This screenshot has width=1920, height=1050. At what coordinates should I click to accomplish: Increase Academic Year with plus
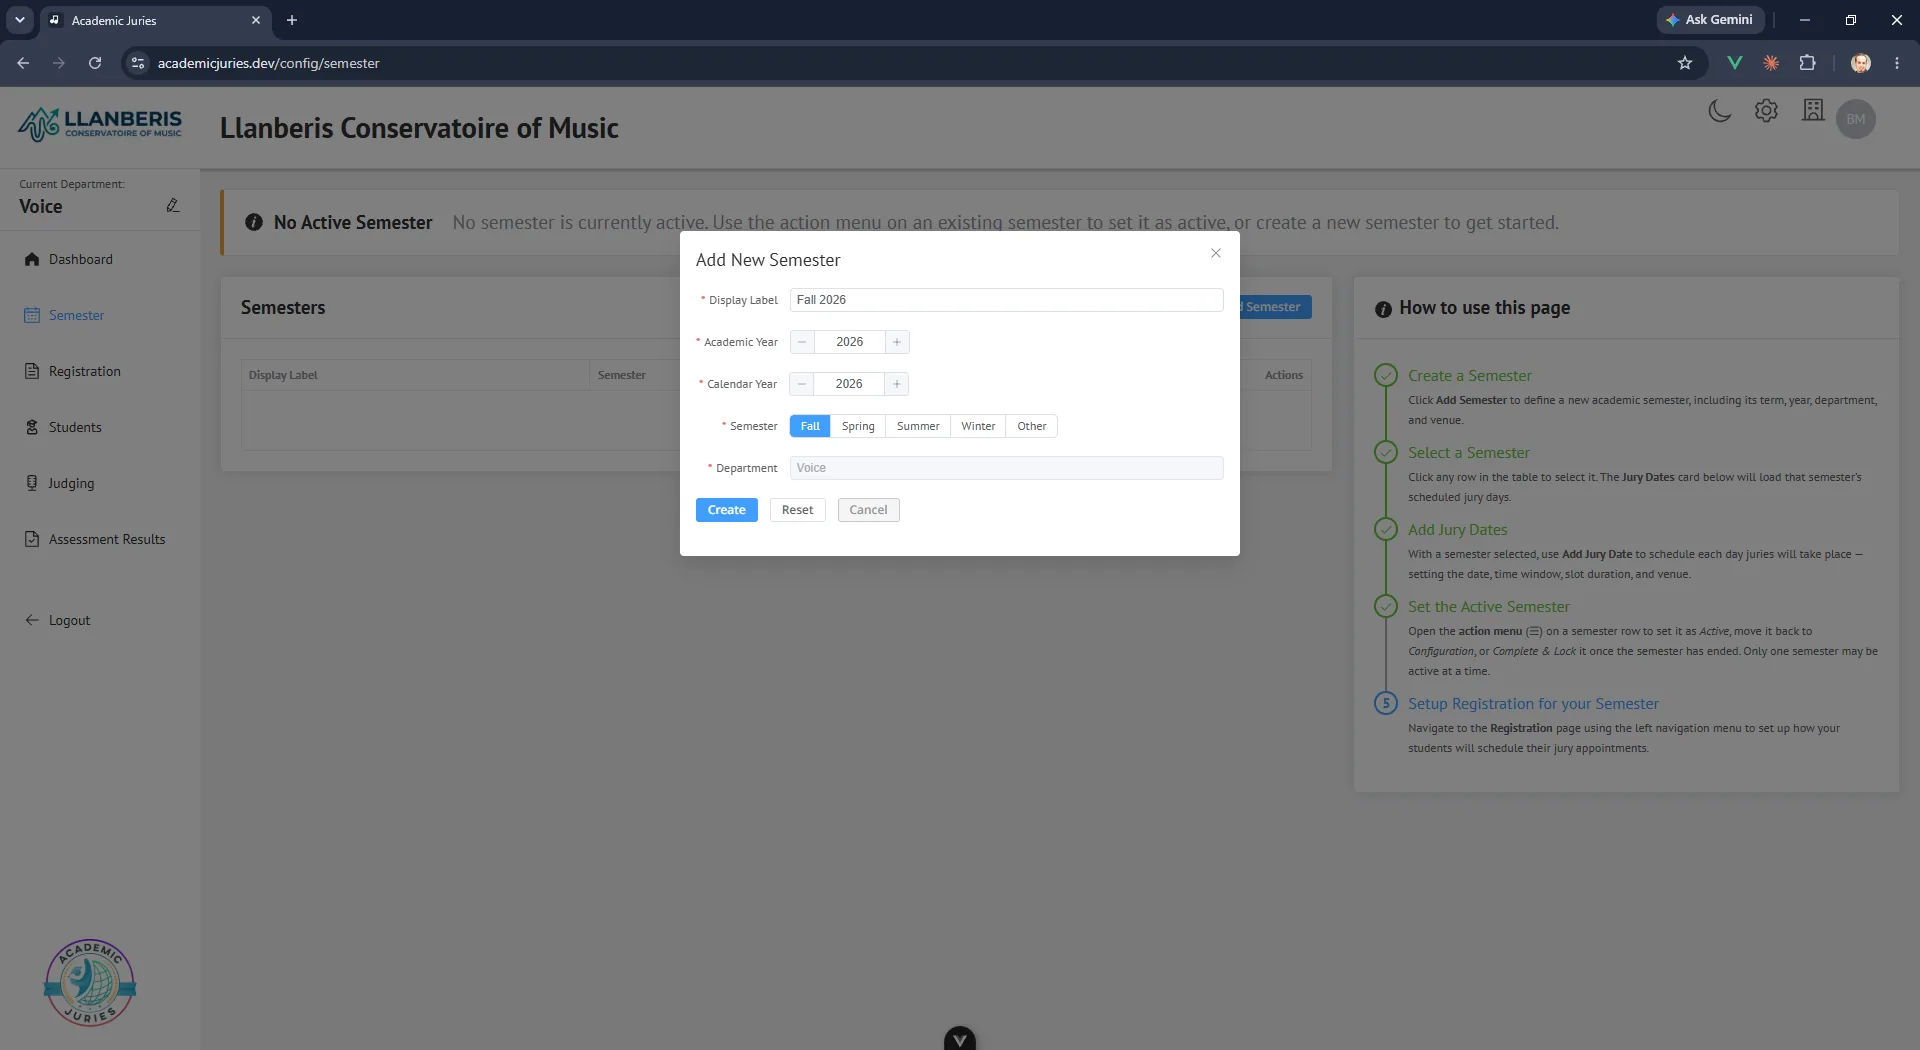pyautogui.click(x=897, y=342)
